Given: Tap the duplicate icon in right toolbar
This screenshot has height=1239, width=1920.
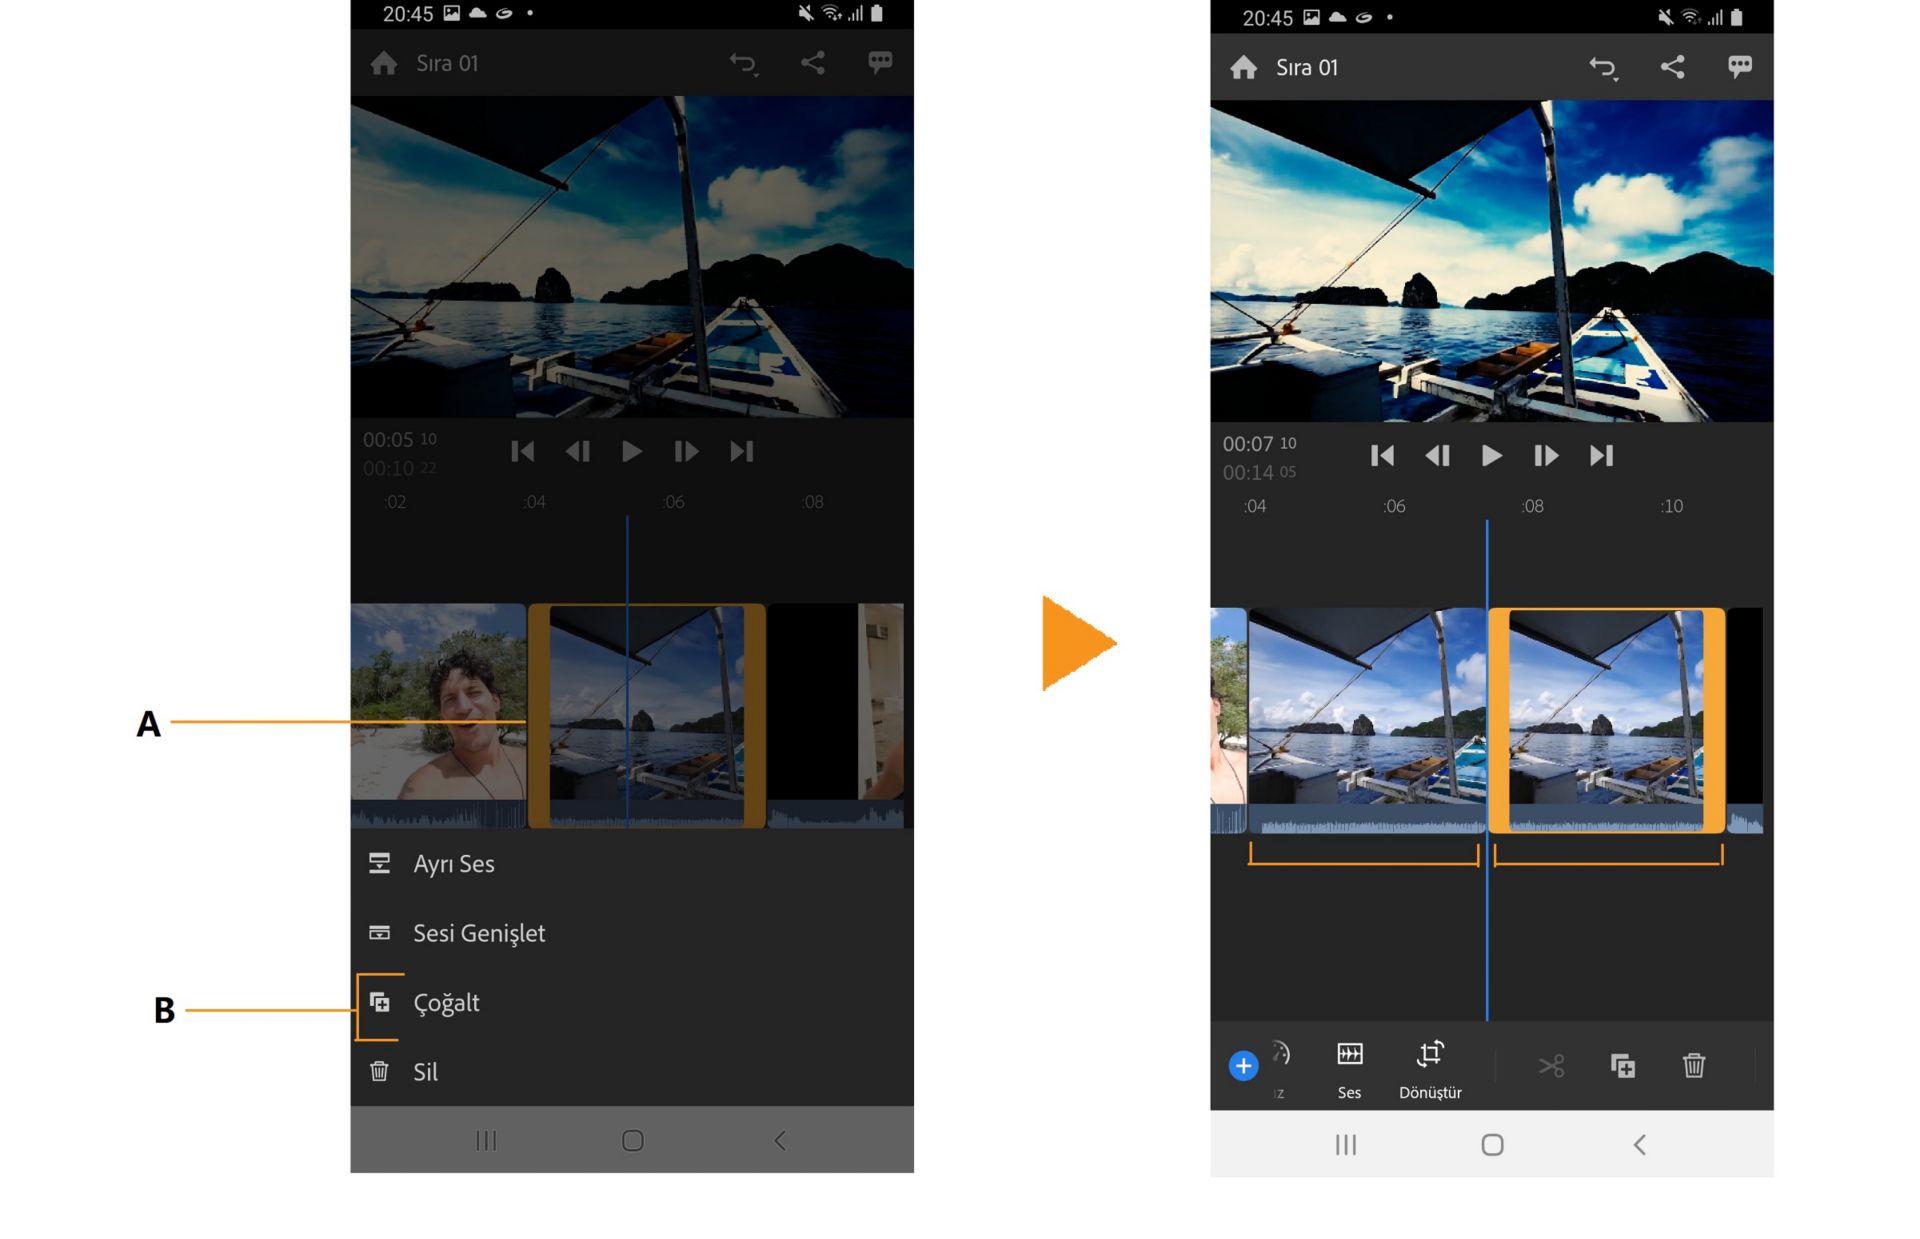Looking at the screenshot, I should tap(1622, 1066).
